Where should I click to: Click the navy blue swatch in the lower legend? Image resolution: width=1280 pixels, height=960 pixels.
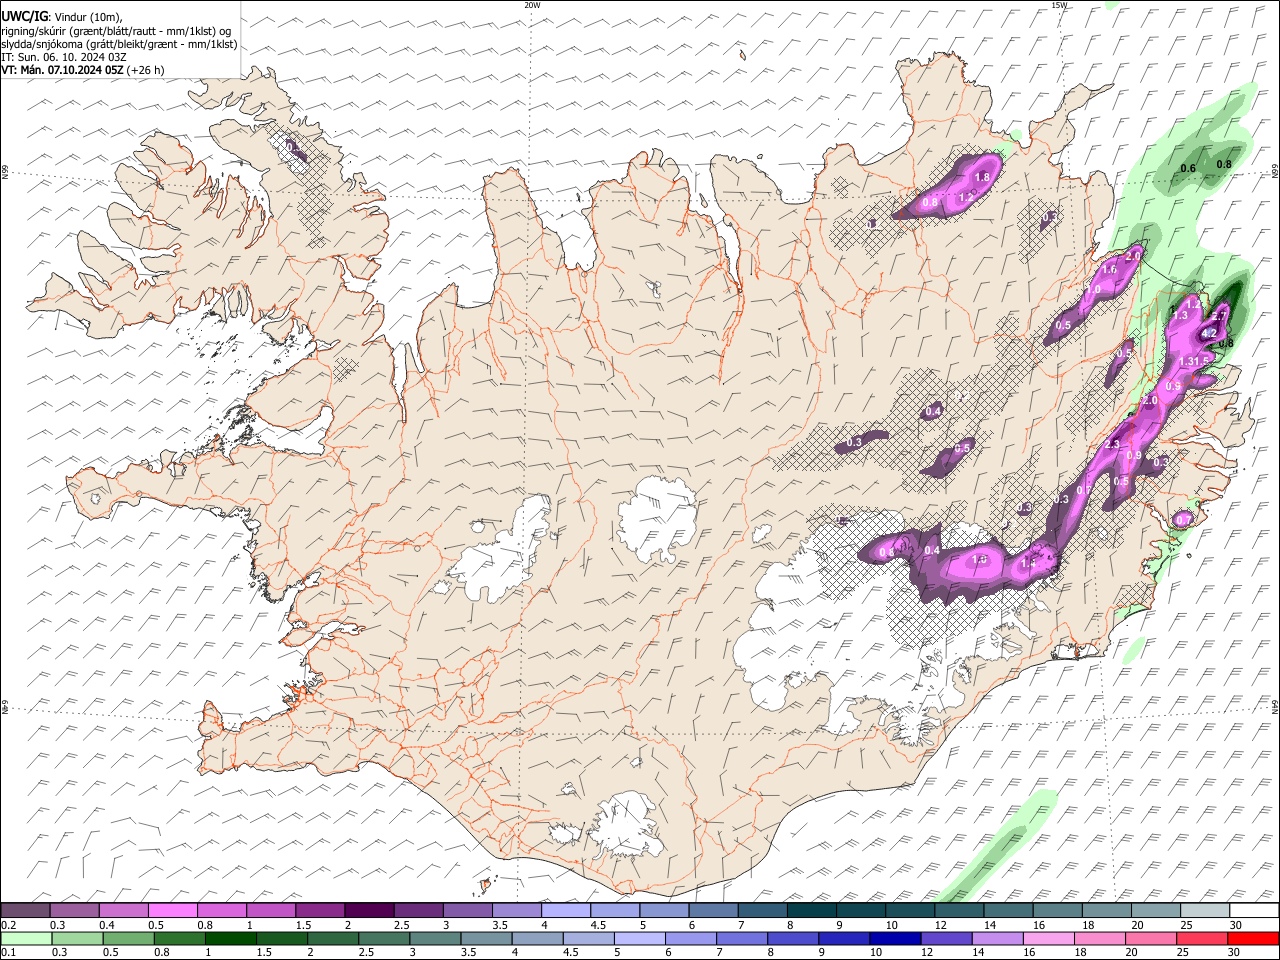[894, 938]
